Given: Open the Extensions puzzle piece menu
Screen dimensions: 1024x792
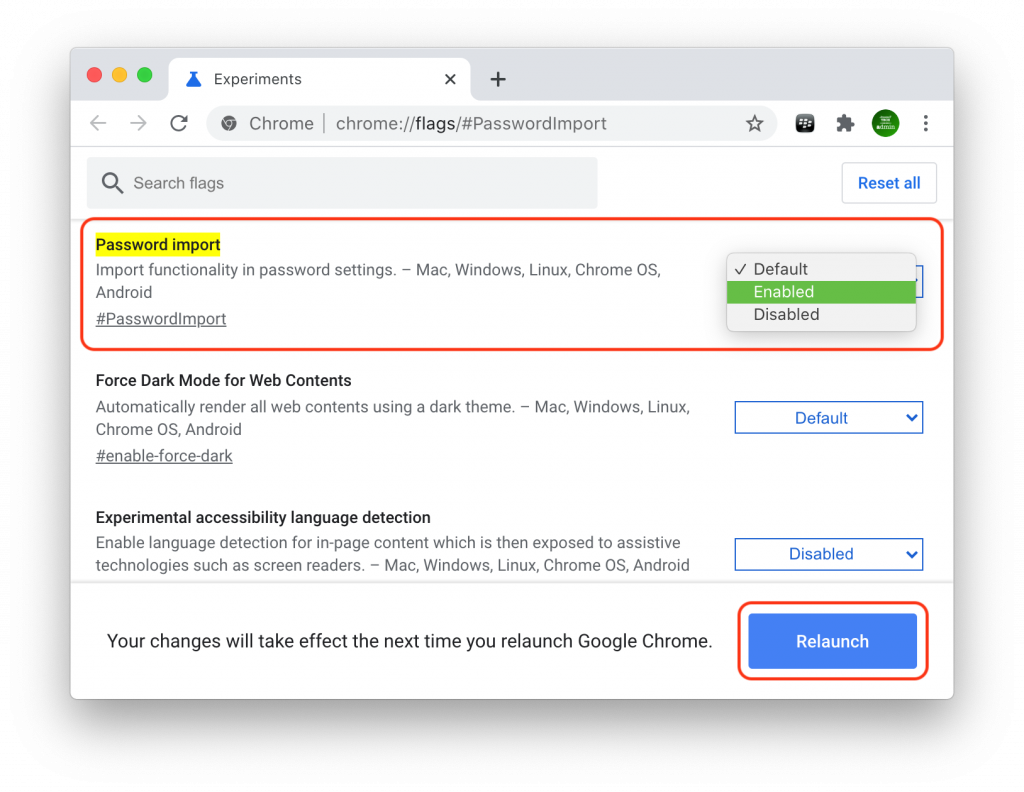Looking at the screenshot, I should click(x=845, y=123).
